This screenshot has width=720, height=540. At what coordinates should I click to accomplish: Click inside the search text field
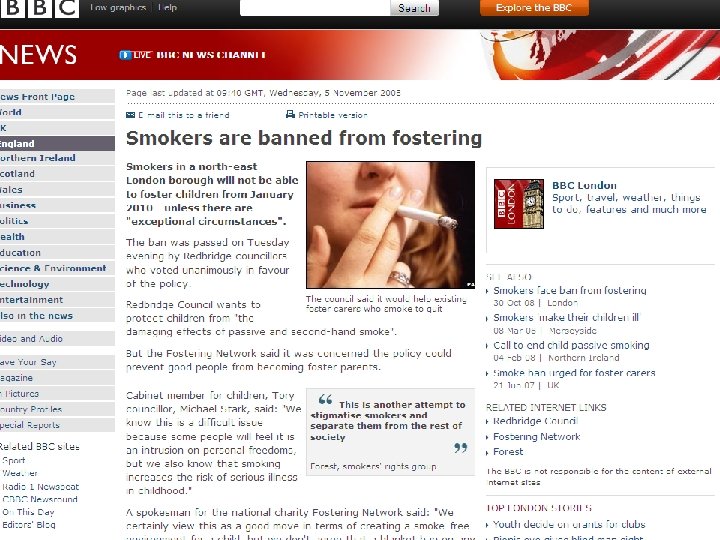tap(315, 8)
